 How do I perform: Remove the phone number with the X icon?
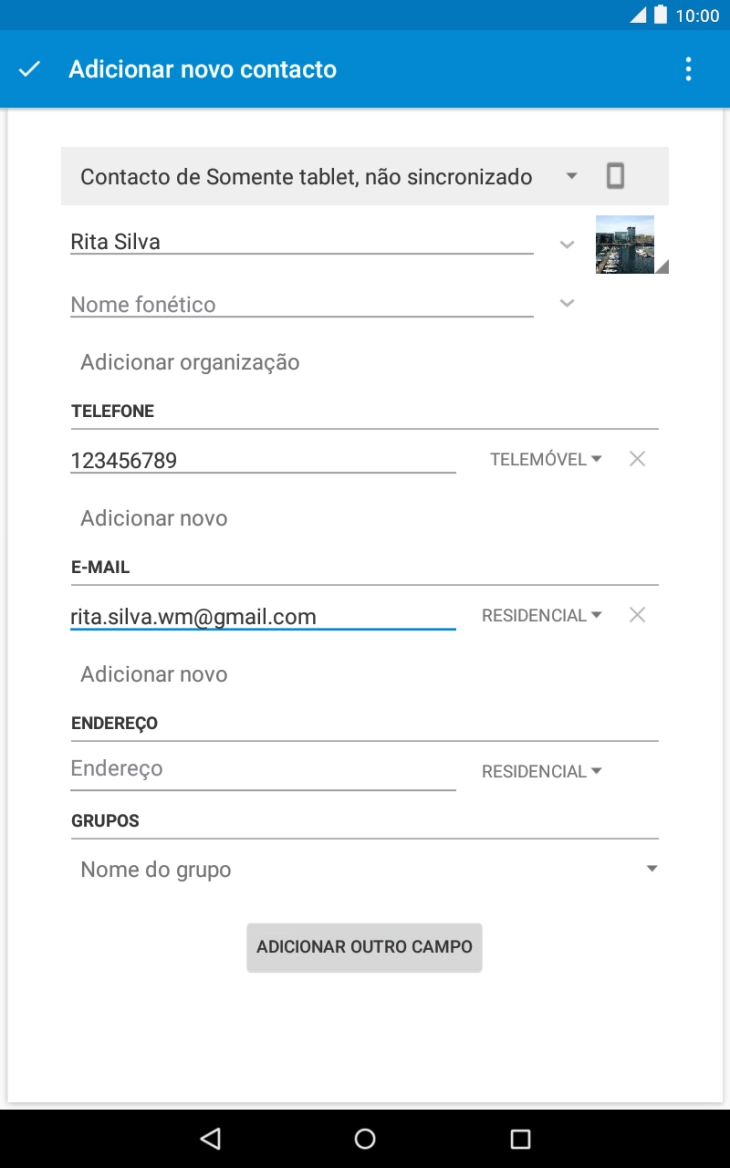[x=637, y=459]
